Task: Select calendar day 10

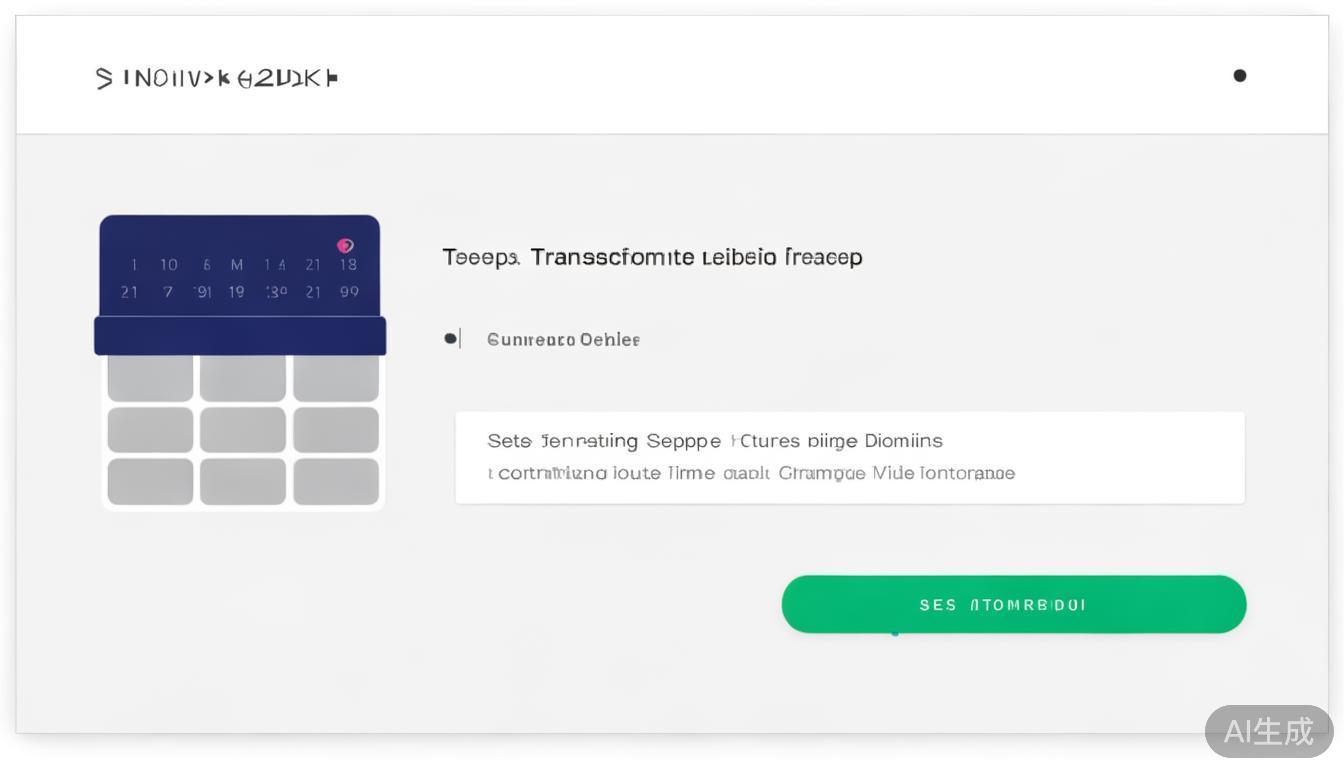Action: click(169, 265)
